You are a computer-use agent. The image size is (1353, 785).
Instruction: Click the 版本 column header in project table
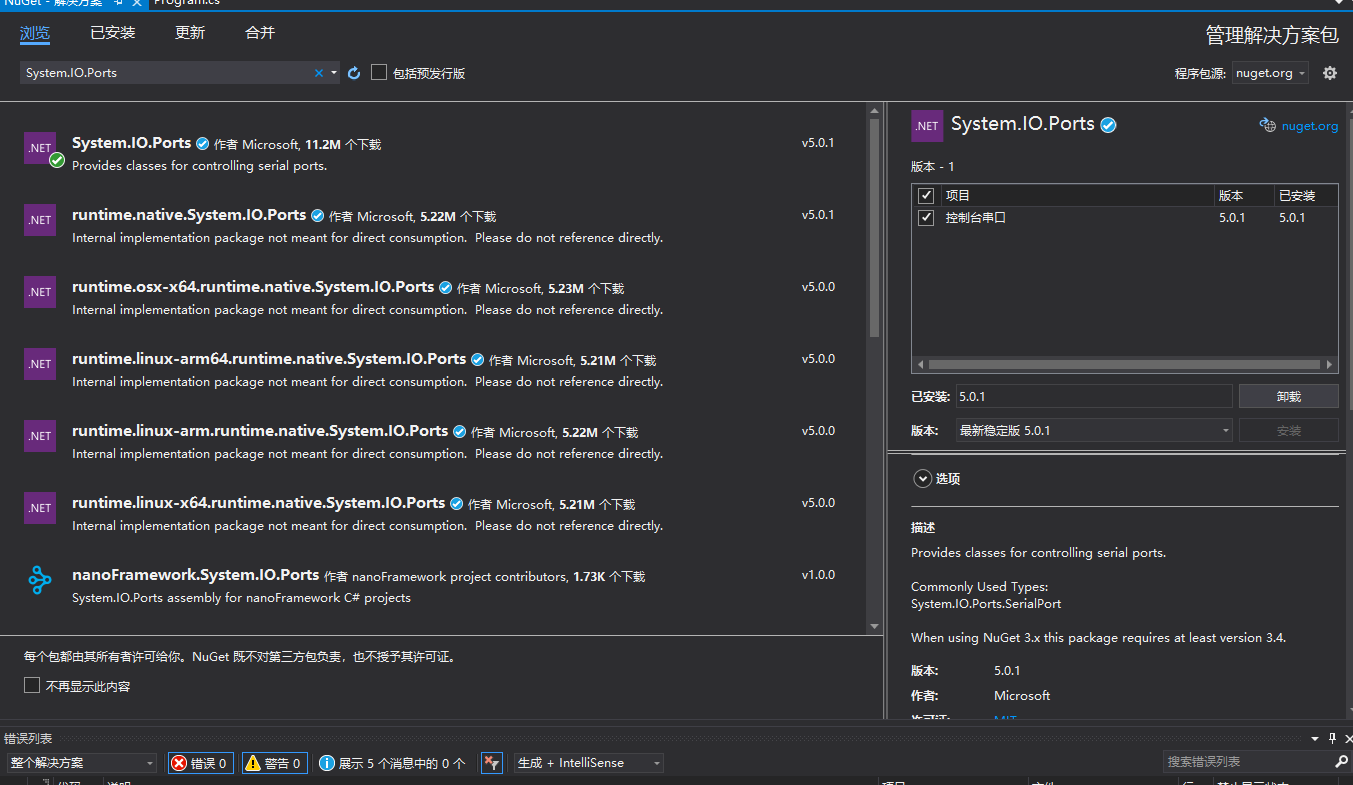[x=1231, y=196]
